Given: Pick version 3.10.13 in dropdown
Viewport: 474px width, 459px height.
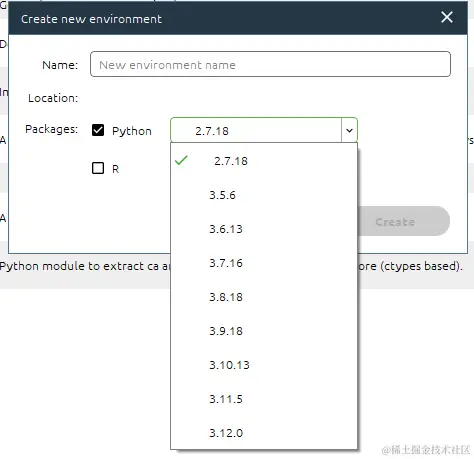Looking at the screenshot, I should click(264, 365).
